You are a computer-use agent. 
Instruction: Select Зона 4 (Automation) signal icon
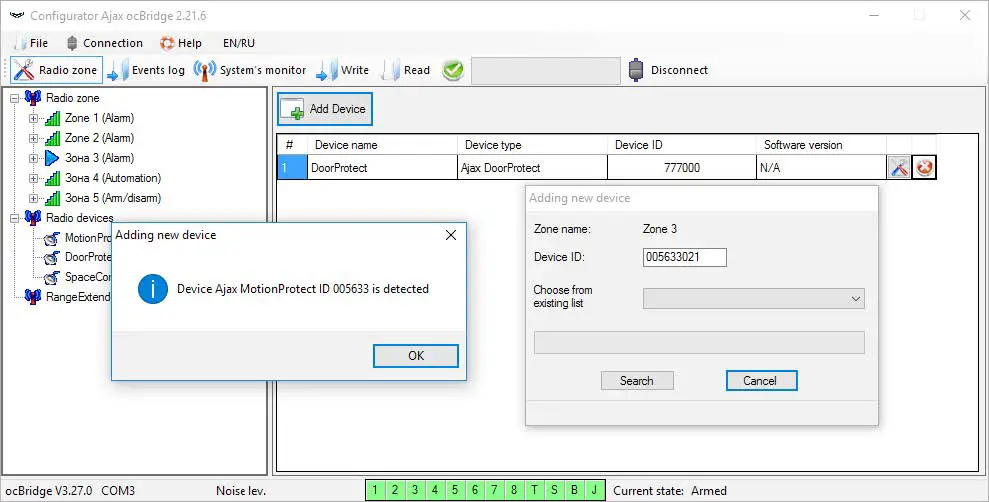[x=52, y=178]
